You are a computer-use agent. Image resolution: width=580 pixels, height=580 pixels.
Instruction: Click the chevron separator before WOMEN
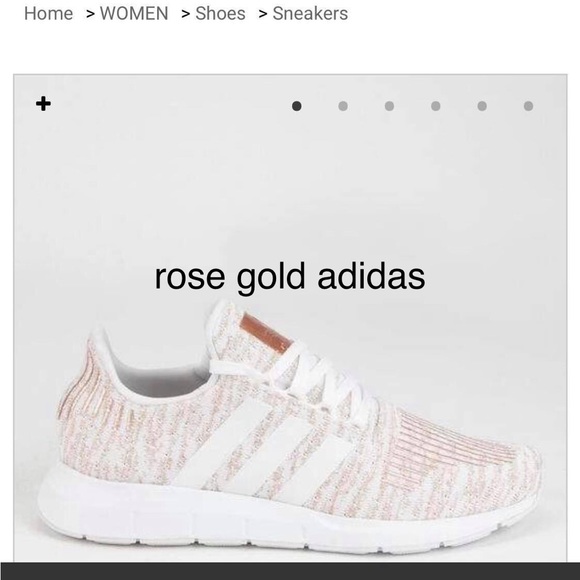(x=90, y=14)
